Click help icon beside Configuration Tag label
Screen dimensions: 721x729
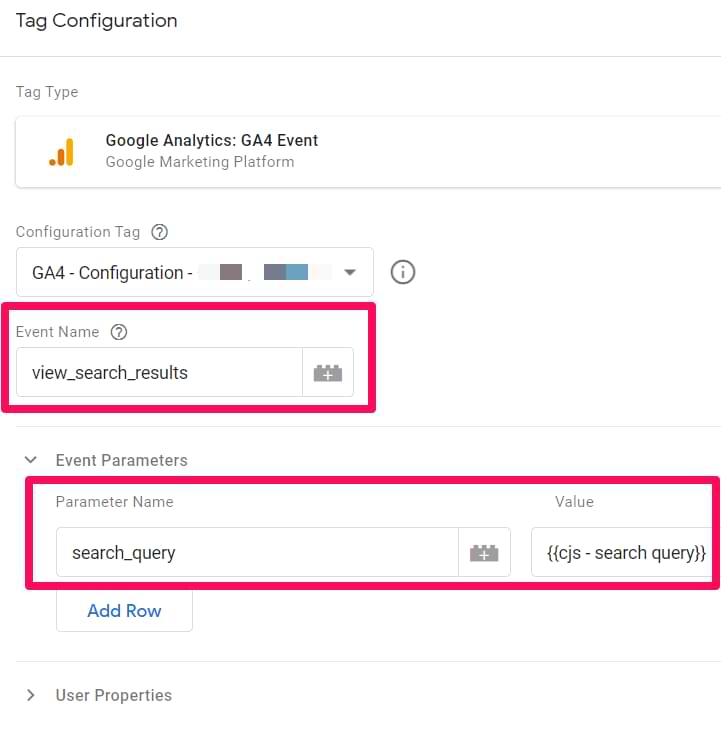[159, 232]
